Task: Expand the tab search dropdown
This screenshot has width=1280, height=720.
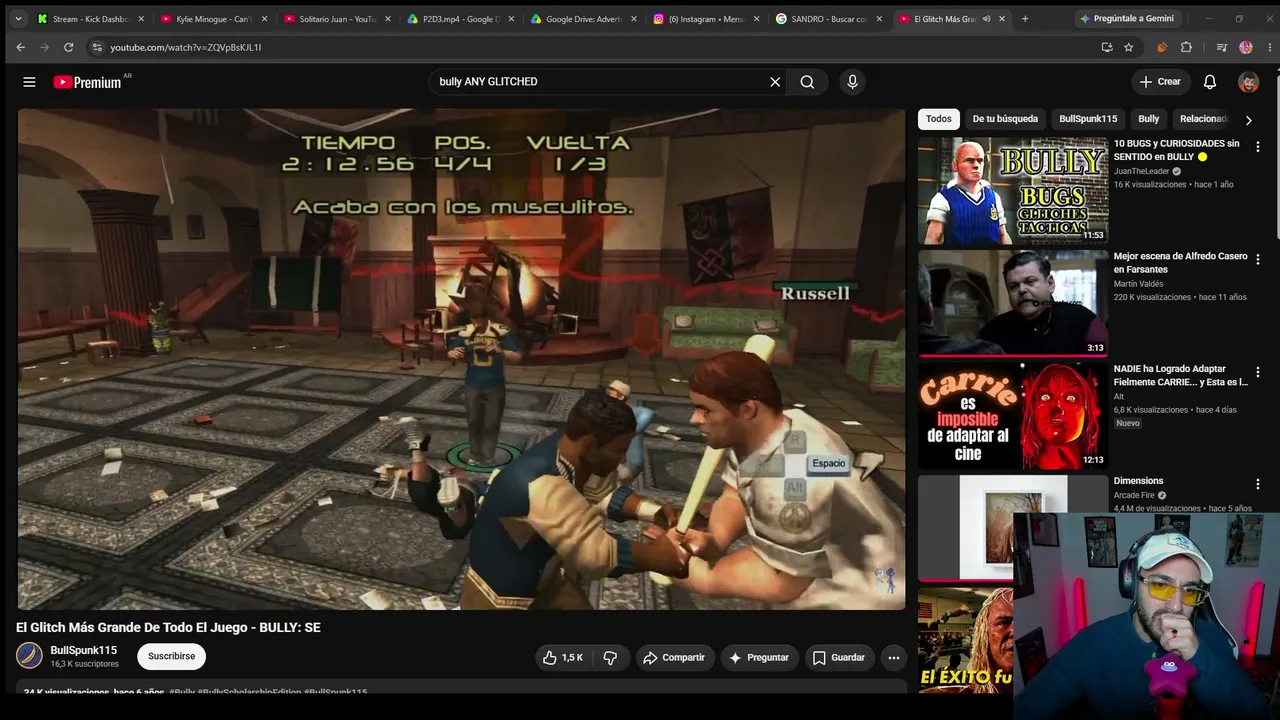Action: click(x=18, y=19)
